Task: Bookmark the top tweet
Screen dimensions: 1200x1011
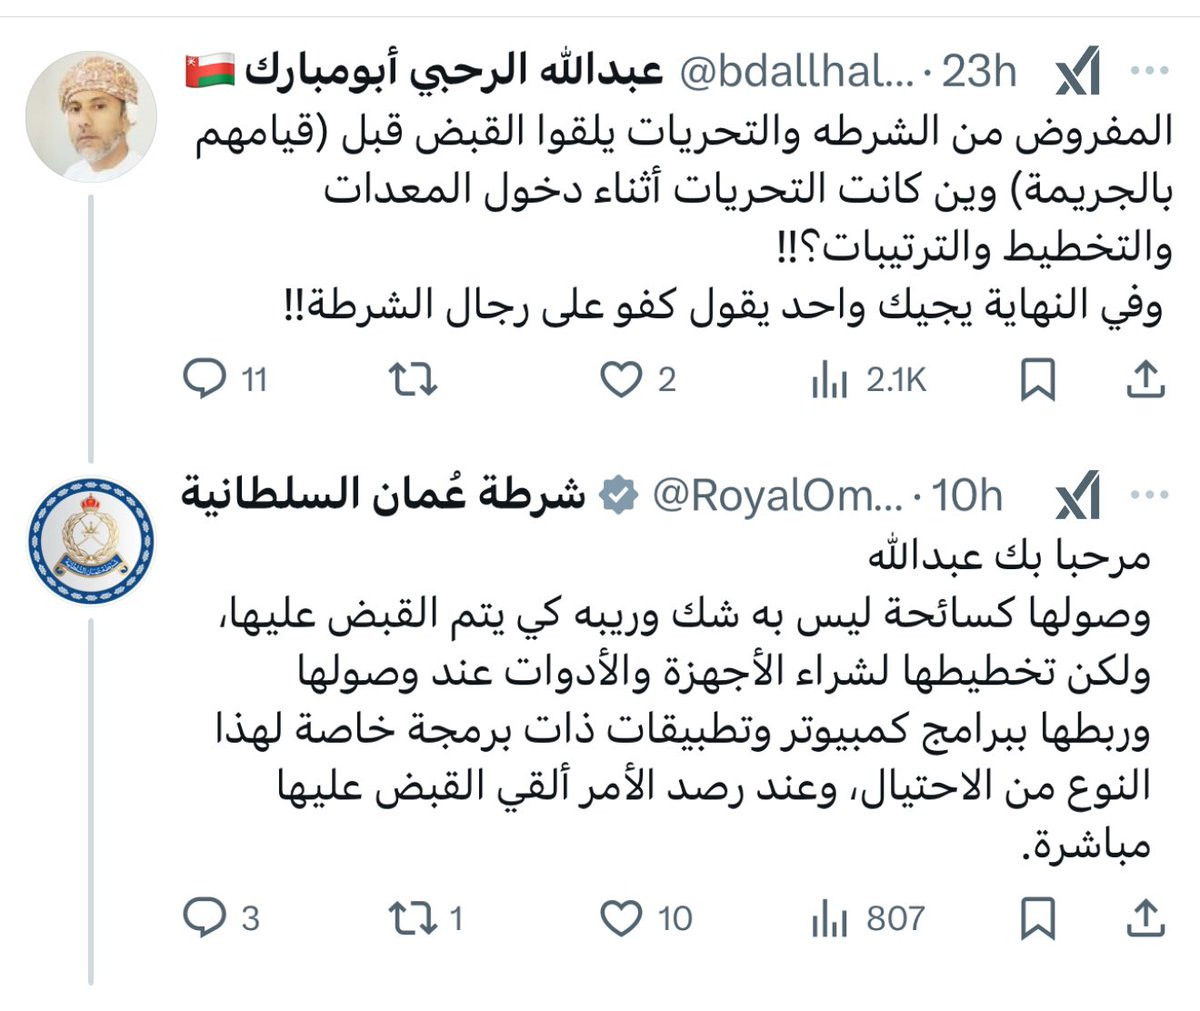Action: tap(1038, 381)
